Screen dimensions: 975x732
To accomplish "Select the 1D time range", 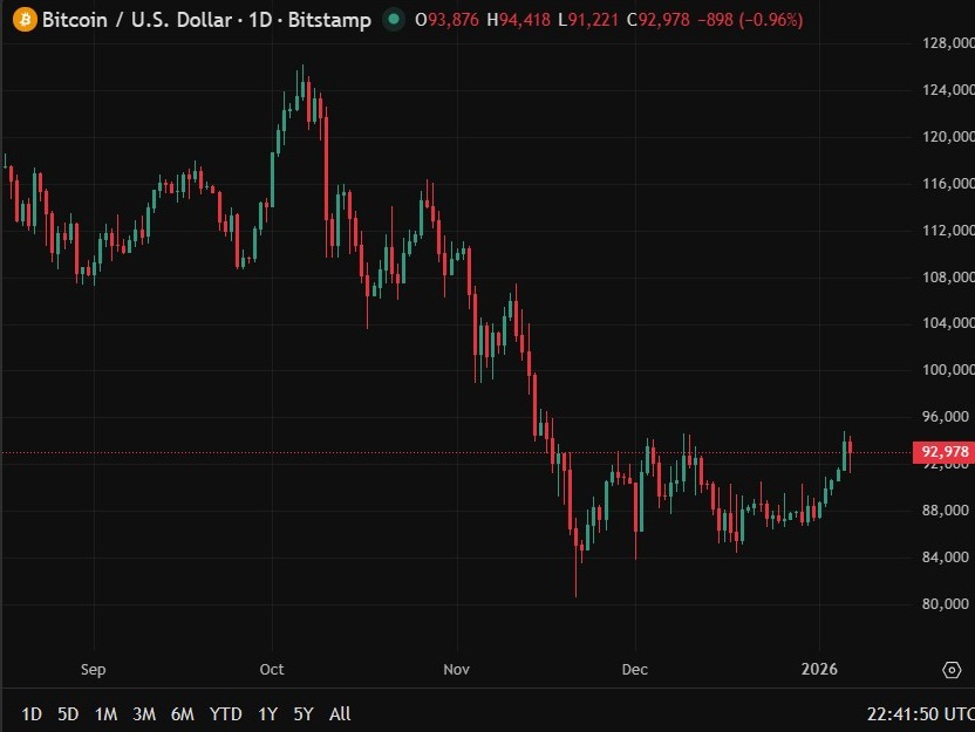I will (32, 714).
